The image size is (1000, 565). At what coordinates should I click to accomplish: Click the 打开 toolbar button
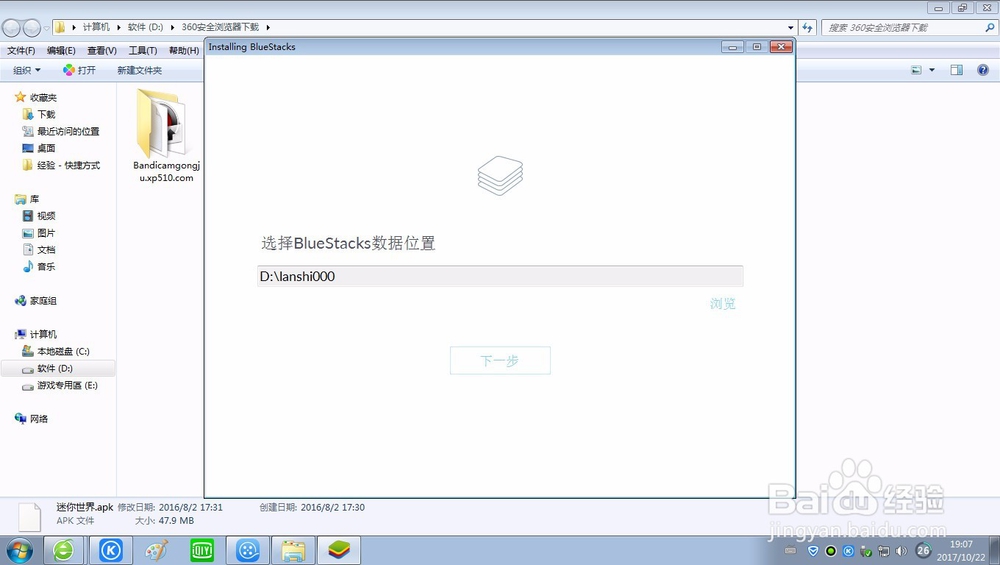coord(80,70)
